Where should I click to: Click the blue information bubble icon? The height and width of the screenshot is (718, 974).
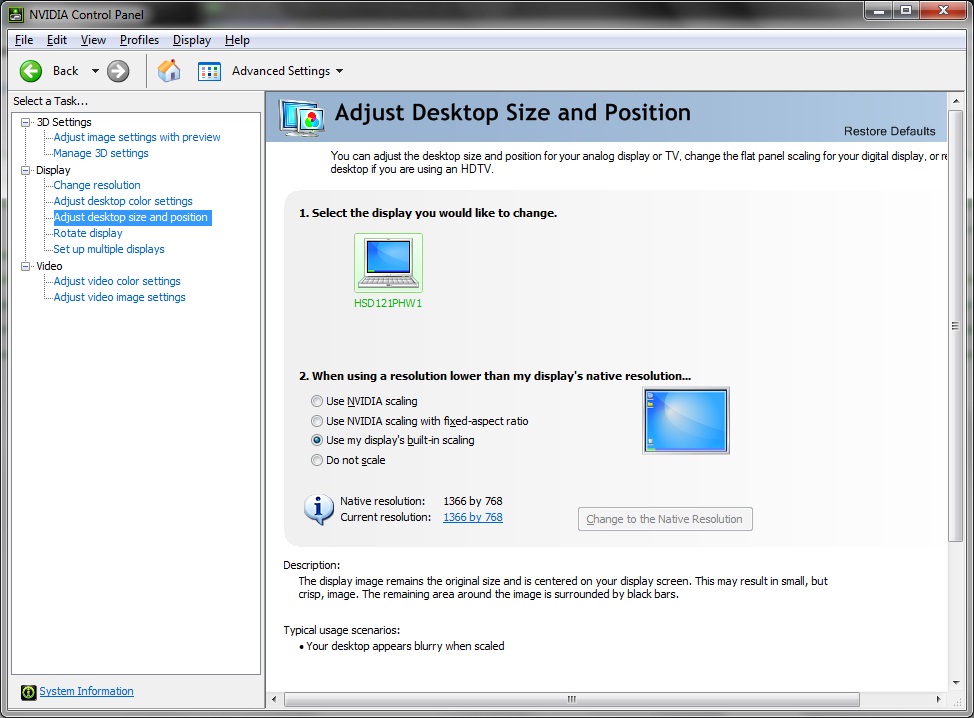pos(319,509)
